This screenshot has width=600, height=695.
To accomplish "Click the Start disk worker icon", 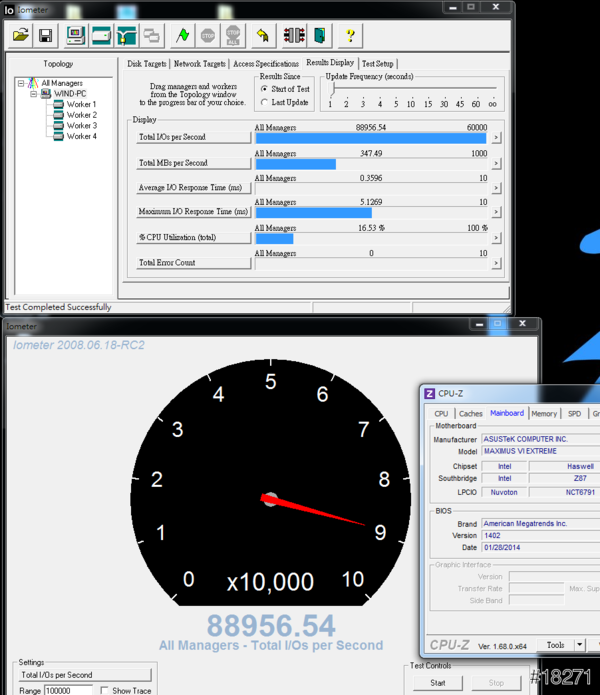I will tap(101, 35).
